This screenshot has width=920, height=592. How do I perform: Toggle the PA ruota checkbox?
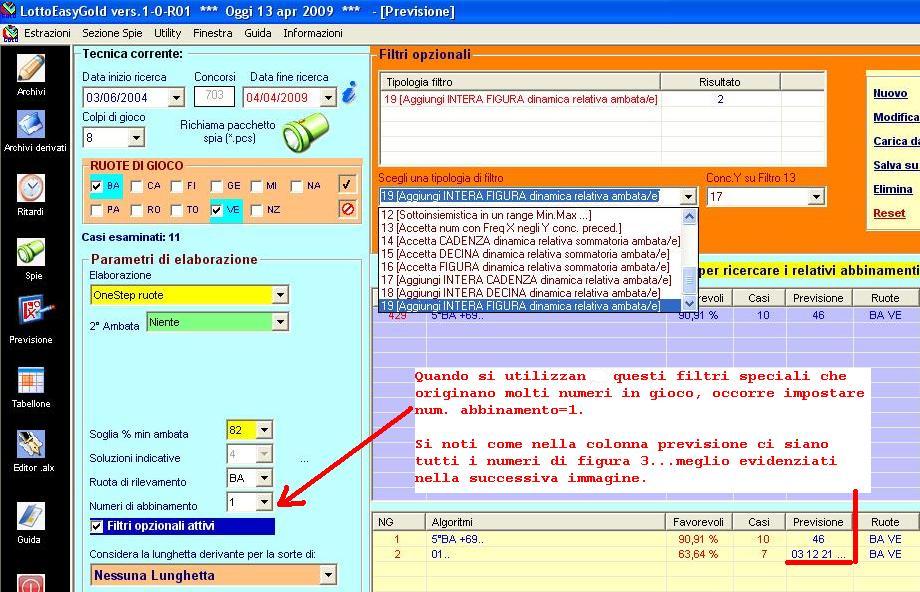[97, 210]
